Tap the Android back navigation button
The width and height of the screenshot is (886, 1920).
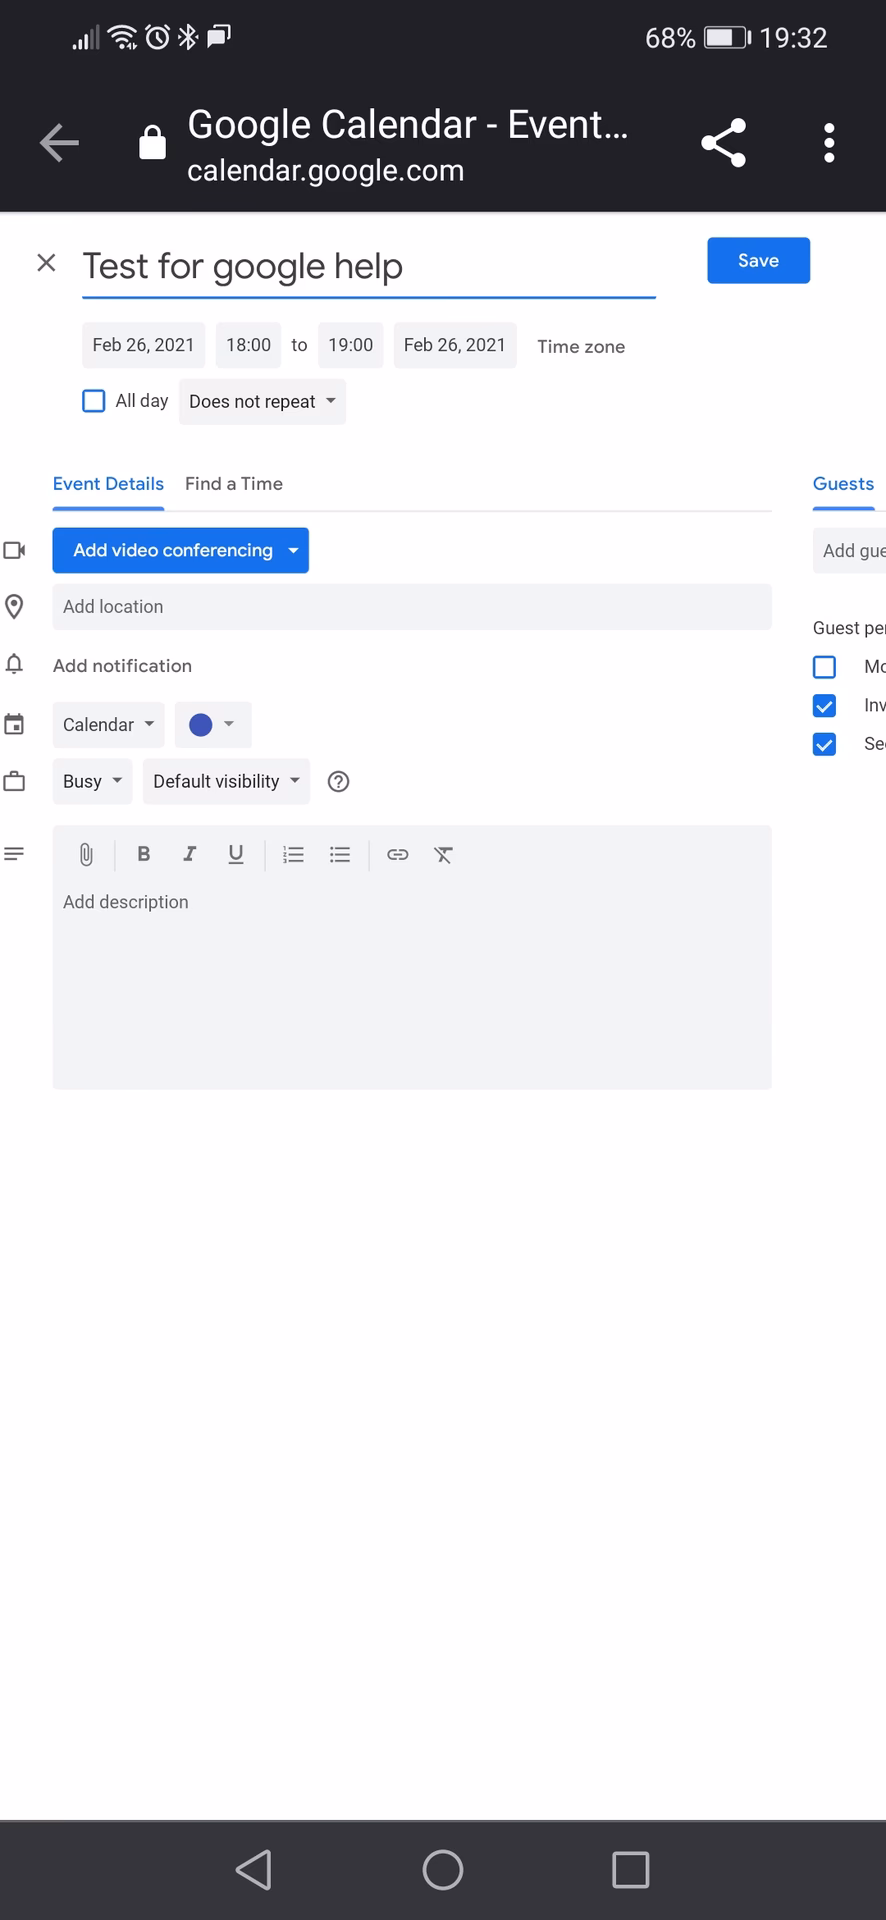pyautogui.click(x=254, y=1869)
